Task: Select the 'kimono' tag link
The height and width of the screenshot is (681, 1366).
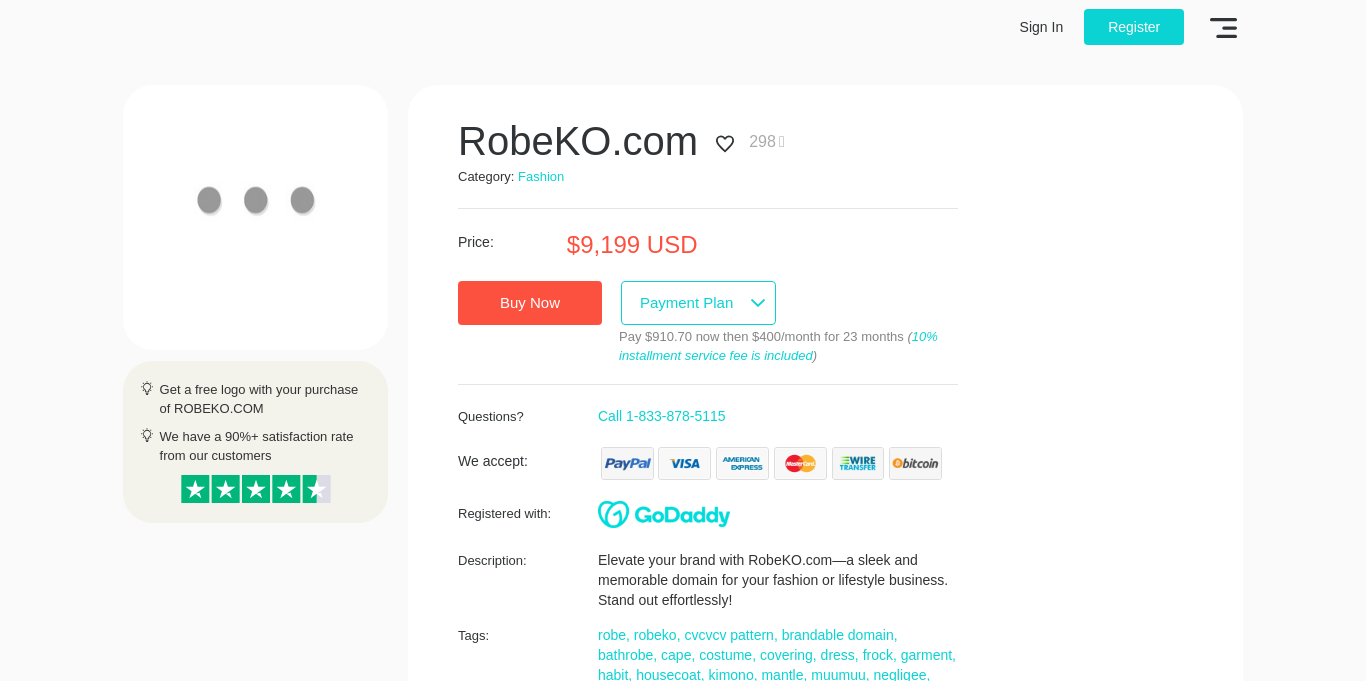Action: (x=730, y=675)
